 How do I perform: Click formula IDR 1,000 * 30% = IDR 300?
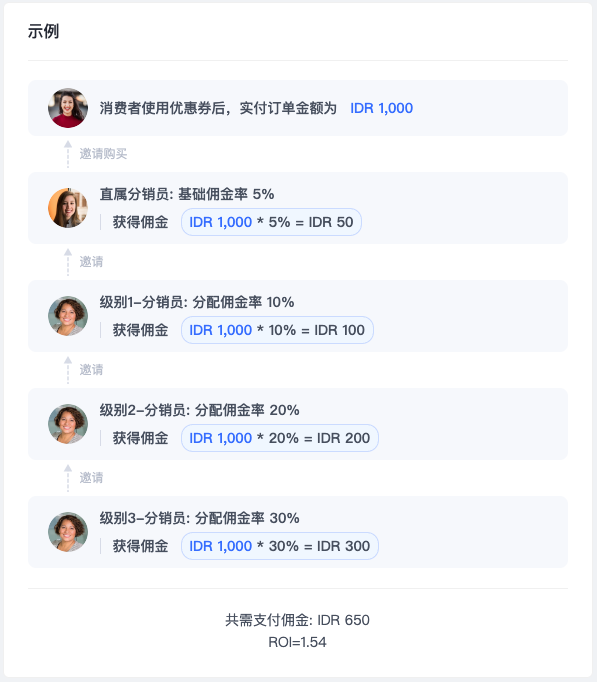pos(280,545)
